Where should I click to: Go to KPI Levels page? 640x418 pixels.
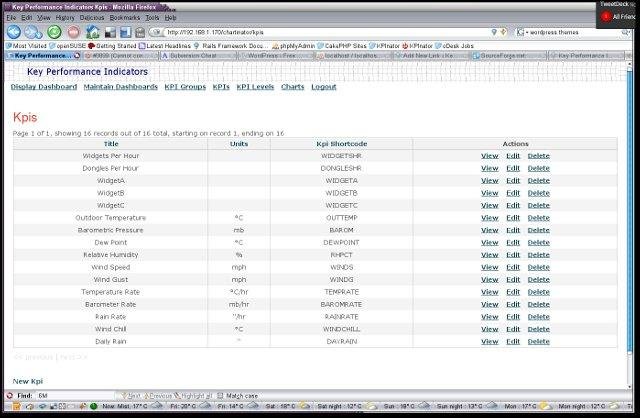point(255,87)
